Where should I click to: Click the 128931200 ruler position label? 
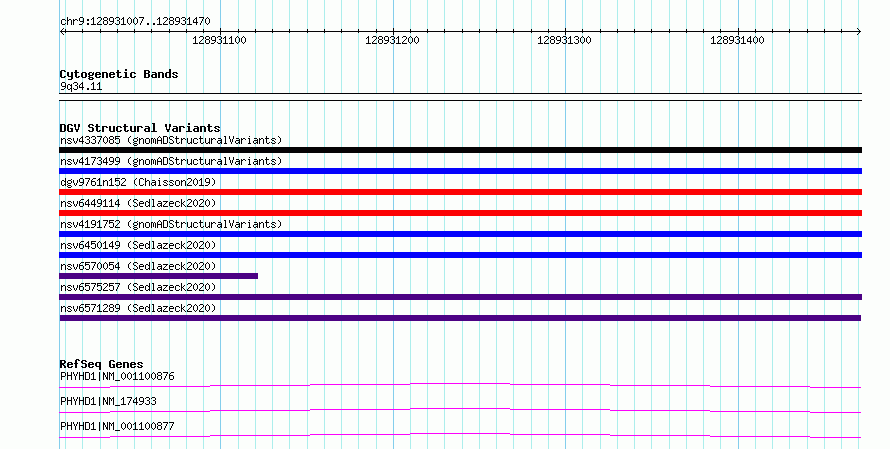coord(392,40)
